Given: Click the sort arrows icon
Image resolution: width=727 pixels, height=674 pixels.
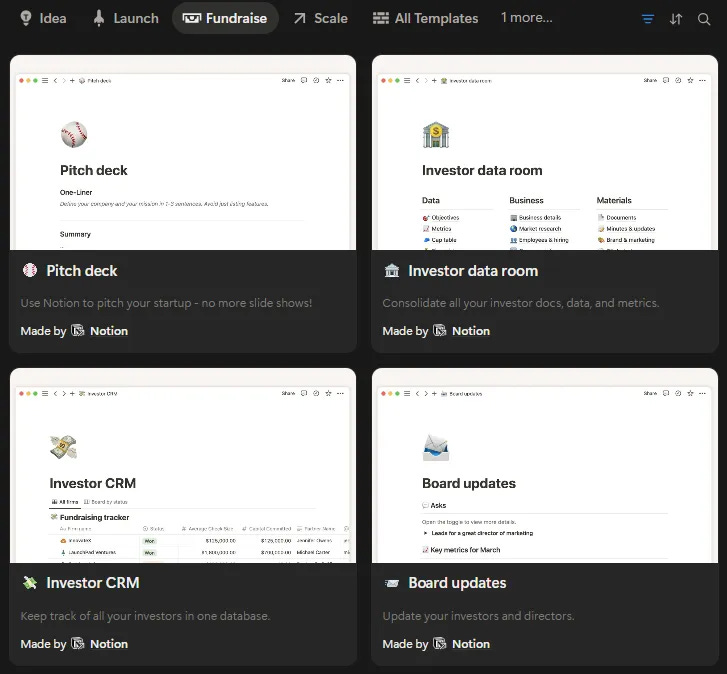Looking at the screenshot, I should (x=676, y=19).
